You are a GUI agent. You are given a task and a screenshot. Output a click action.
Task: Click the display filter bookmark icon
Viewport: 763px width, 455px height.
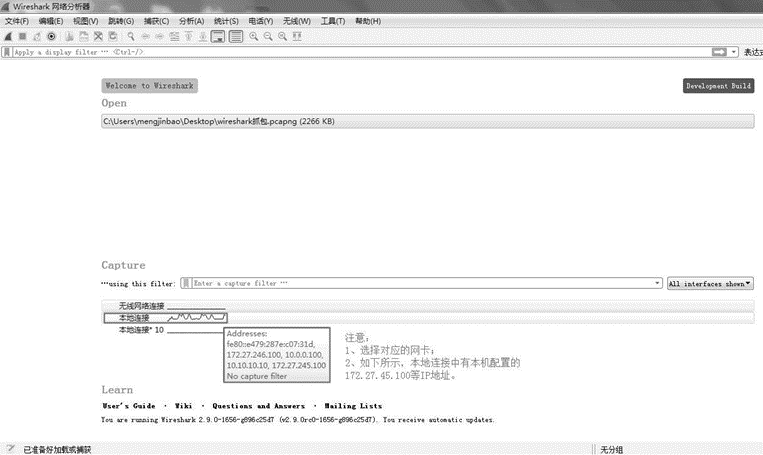pyautogui.click(x=7, y=52)
